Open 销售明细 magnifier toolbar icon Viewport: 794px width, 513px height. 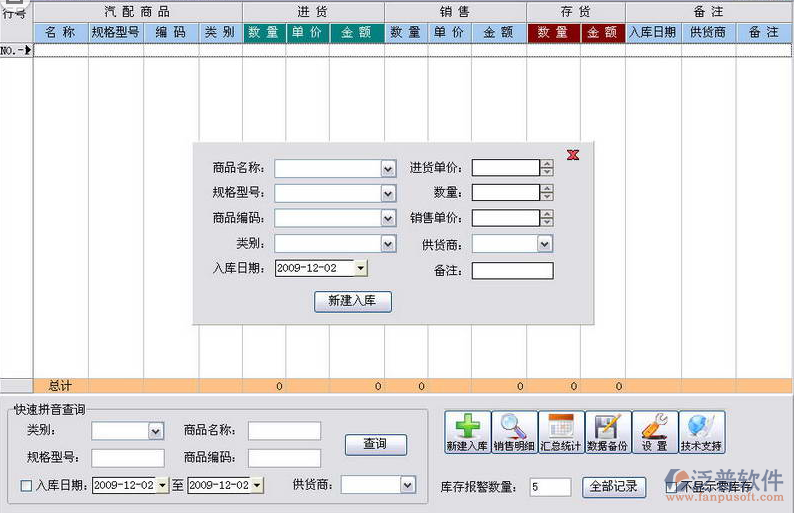click(514, 432)
